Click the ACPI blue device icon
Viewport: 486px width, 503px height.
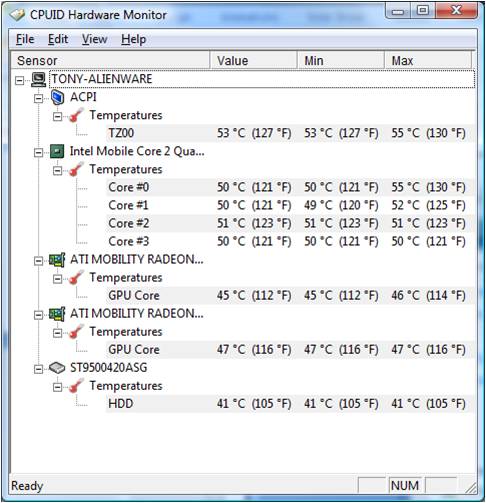[57, 97]
